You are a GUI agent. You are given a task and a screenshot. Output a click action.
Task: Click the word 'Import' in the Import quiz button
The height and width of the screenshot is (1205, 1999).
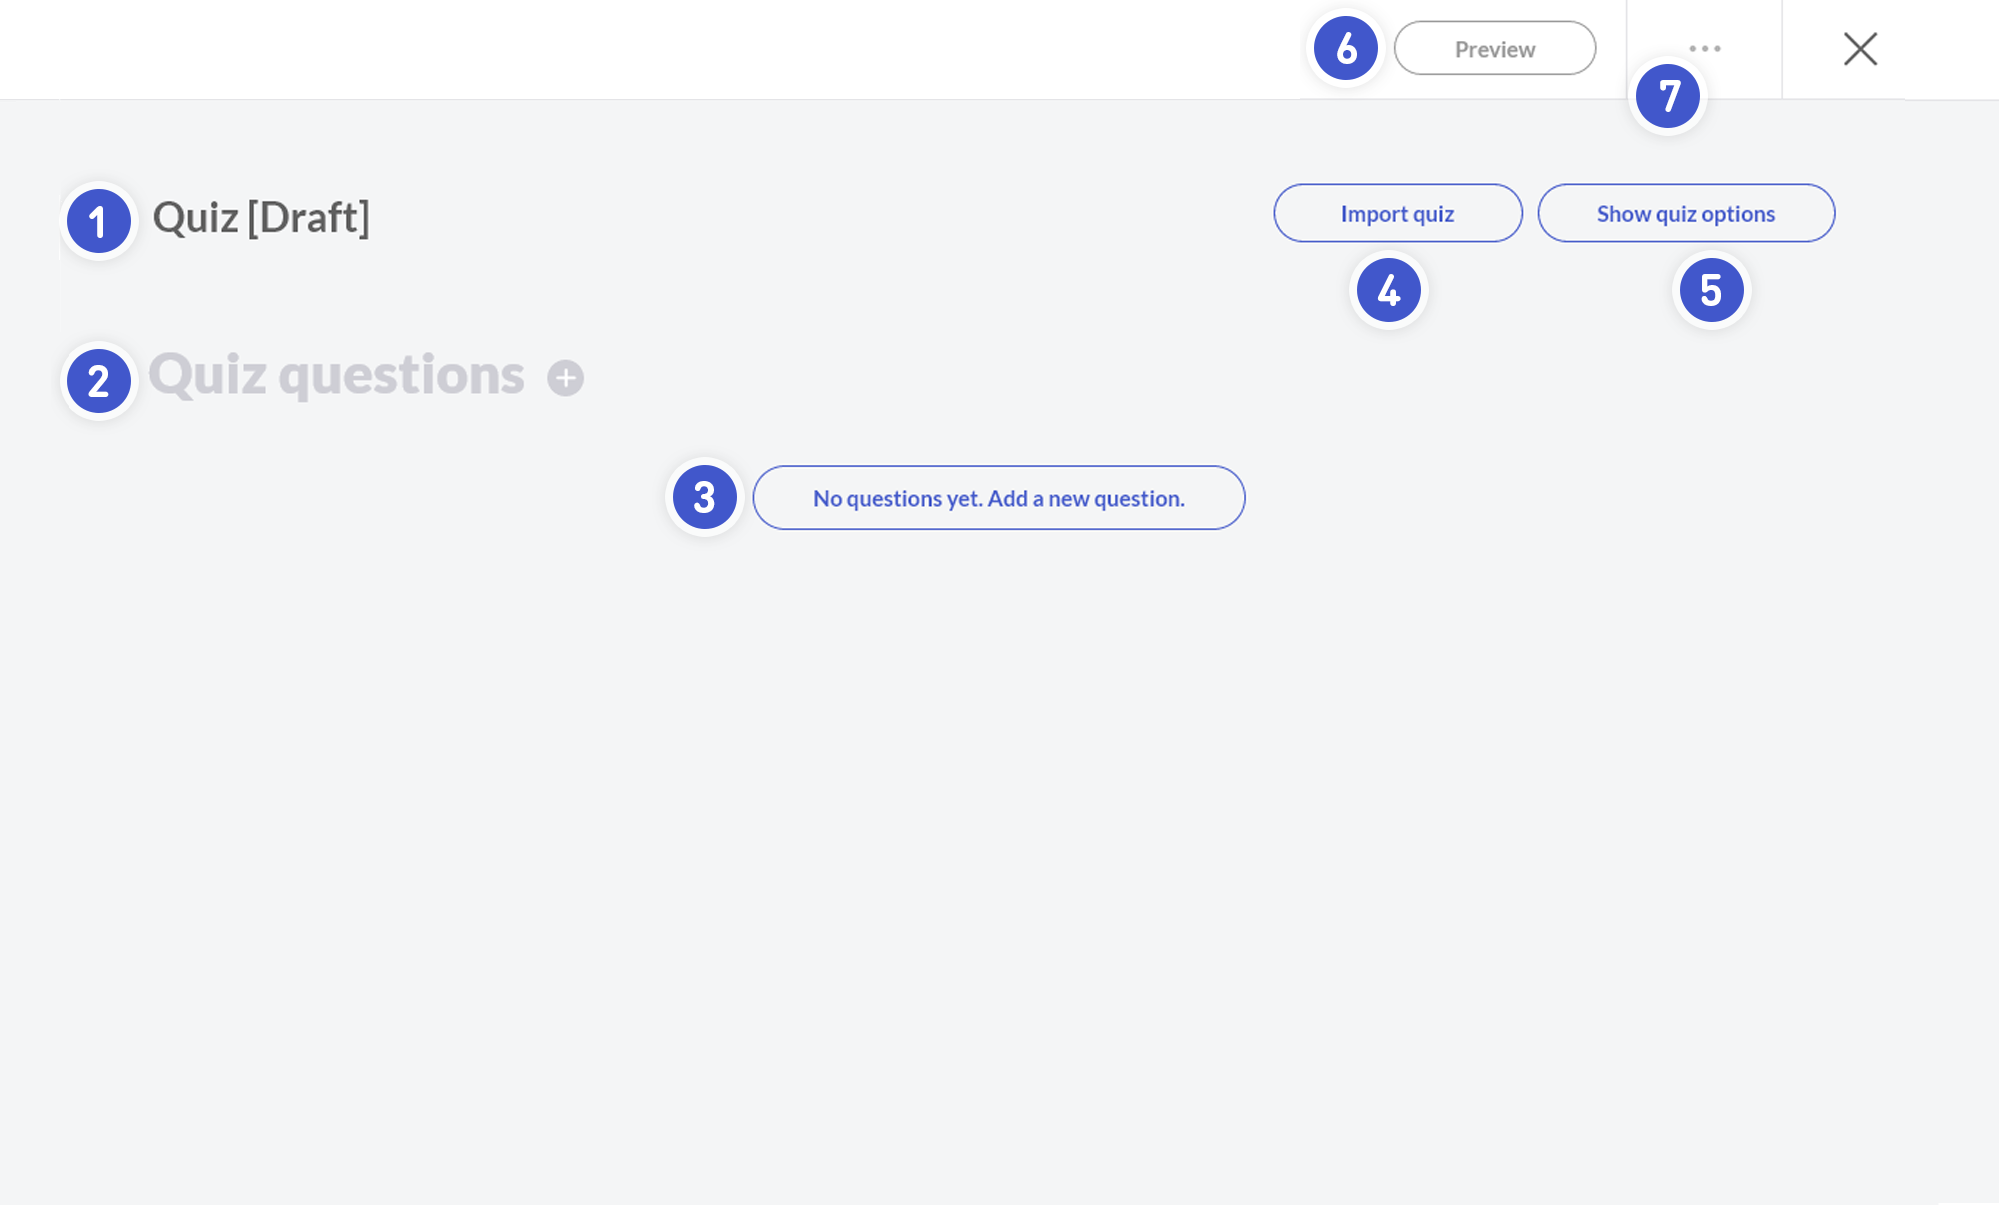[1373, 214]
